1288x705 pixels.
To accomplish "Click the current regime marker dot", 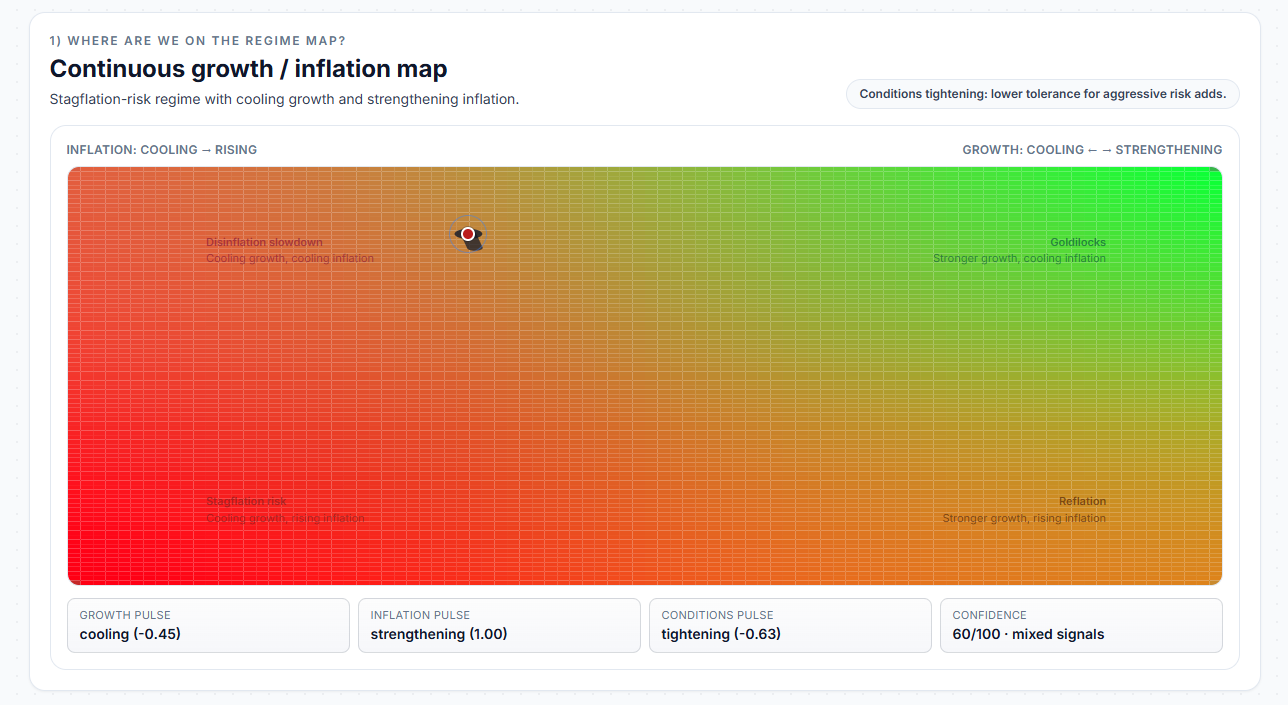I will pyautogui.click(x=467, y=234).
